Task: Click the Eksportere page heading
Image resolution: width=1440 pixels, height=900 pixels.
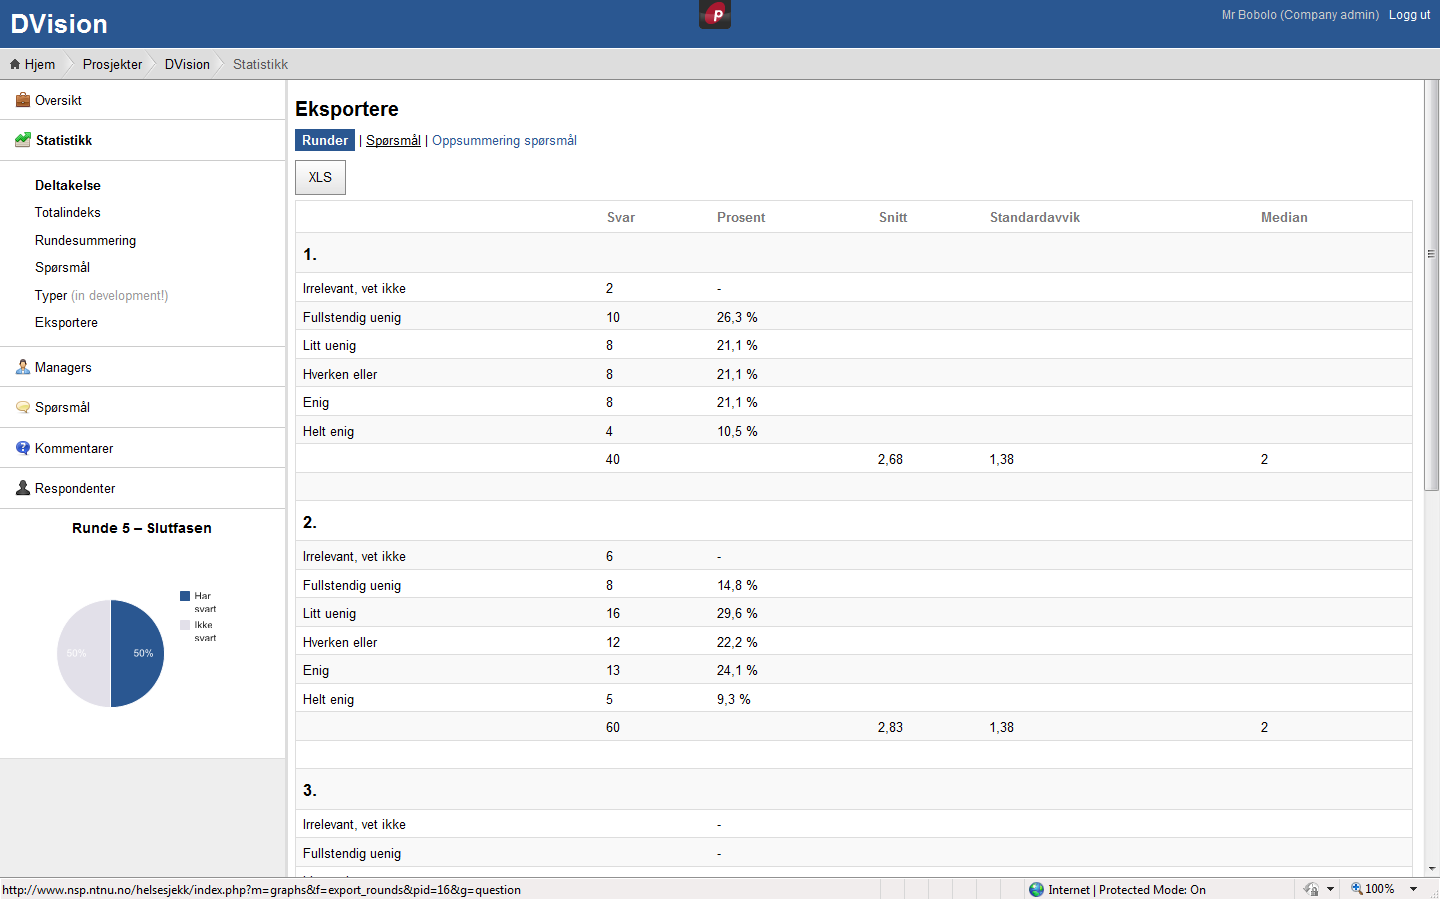Action: coord(347,109)
